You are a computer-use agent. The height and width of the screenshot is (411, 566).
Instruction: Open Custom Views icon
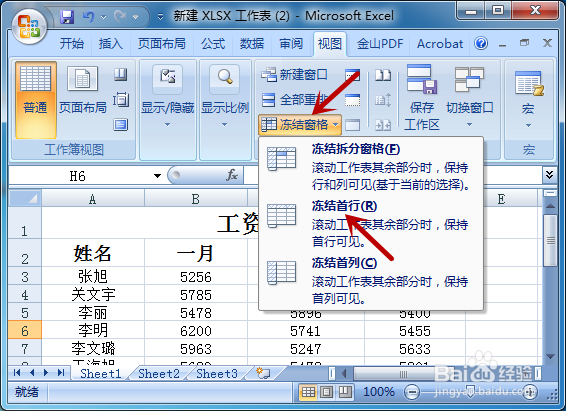121,100
